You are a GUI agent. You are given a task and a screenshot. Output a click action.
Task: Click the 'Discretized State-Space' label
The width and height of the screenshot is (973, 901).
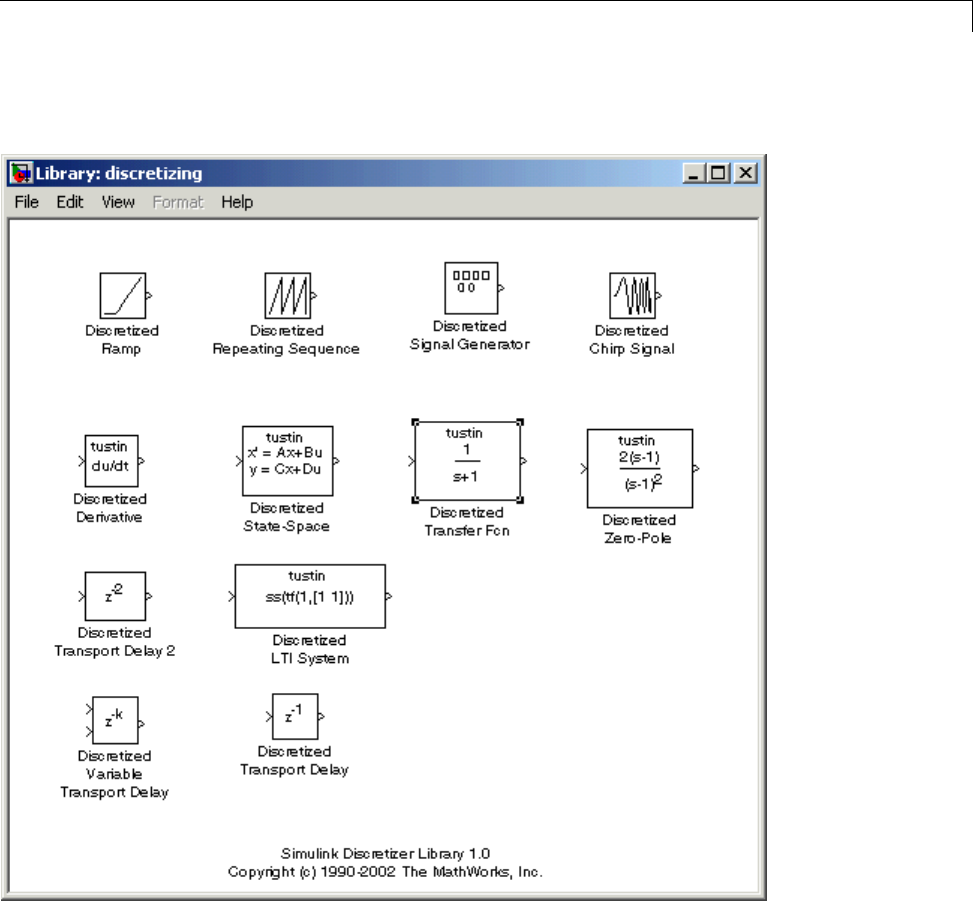pos(286,517)
